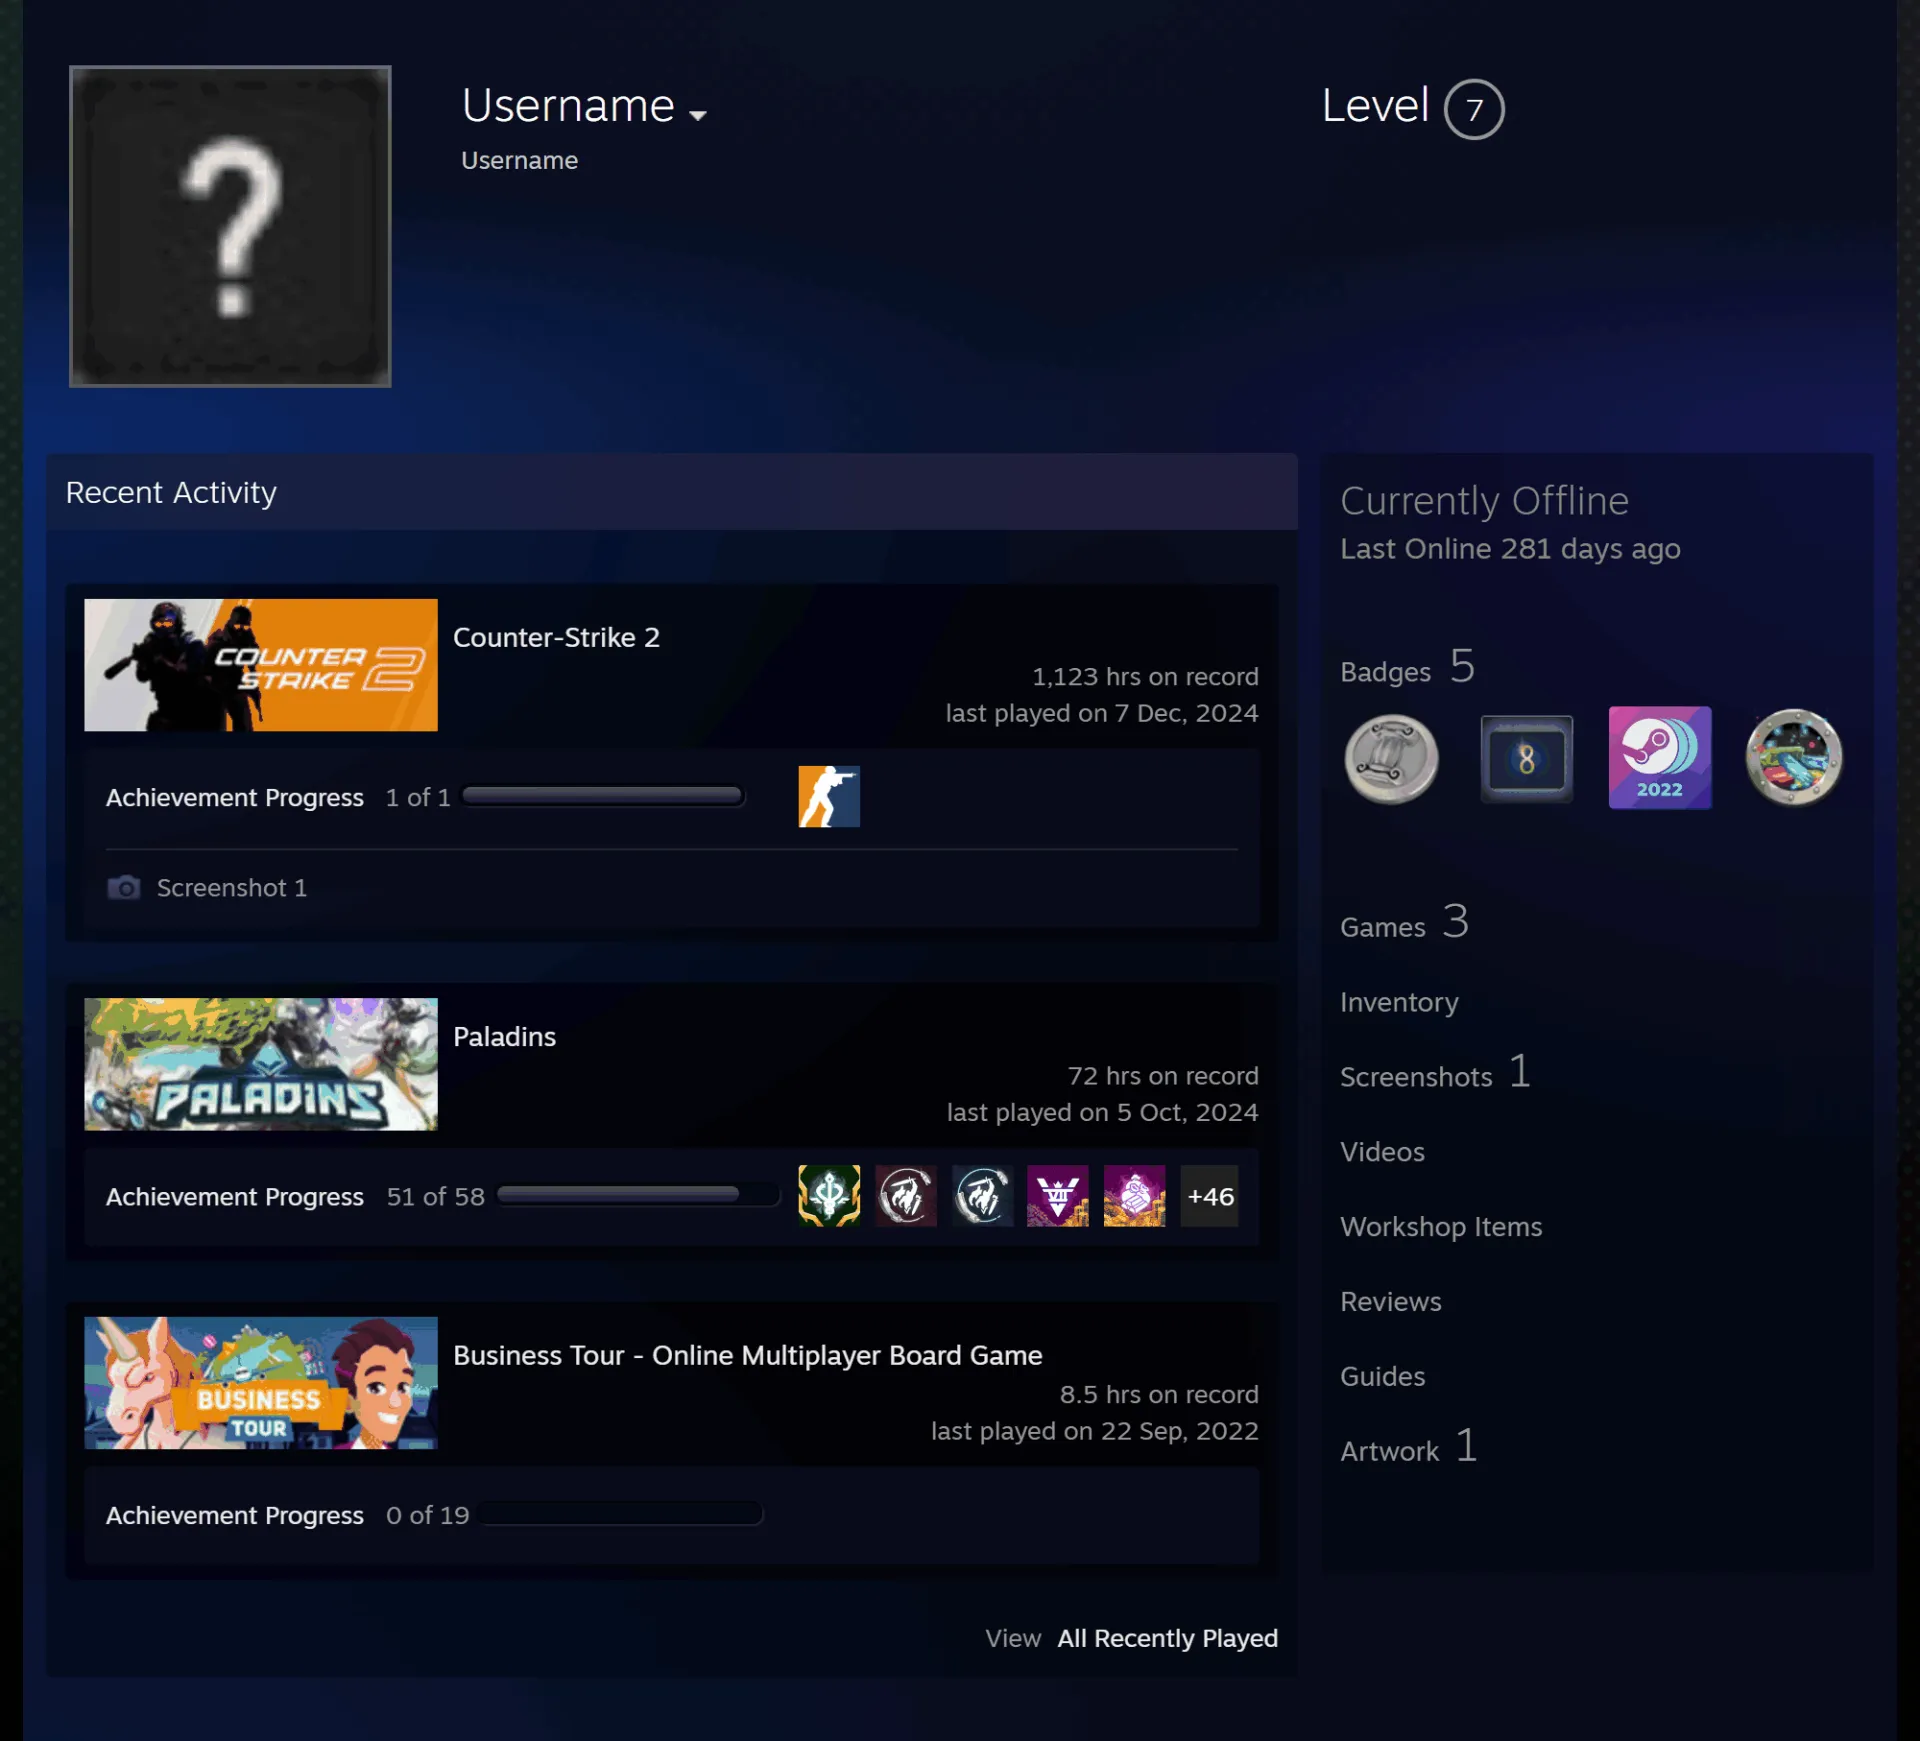Open the Screenshot 1 camera link
The image size is (1920, 1741).
click(x=207, y=887)
